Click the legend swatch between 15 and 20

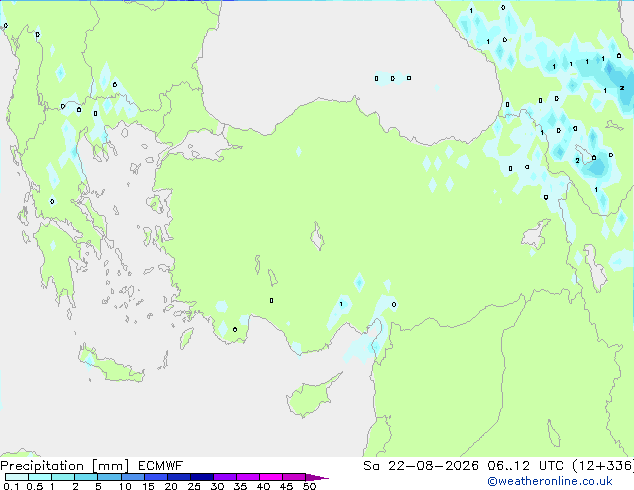pos(156,477)
